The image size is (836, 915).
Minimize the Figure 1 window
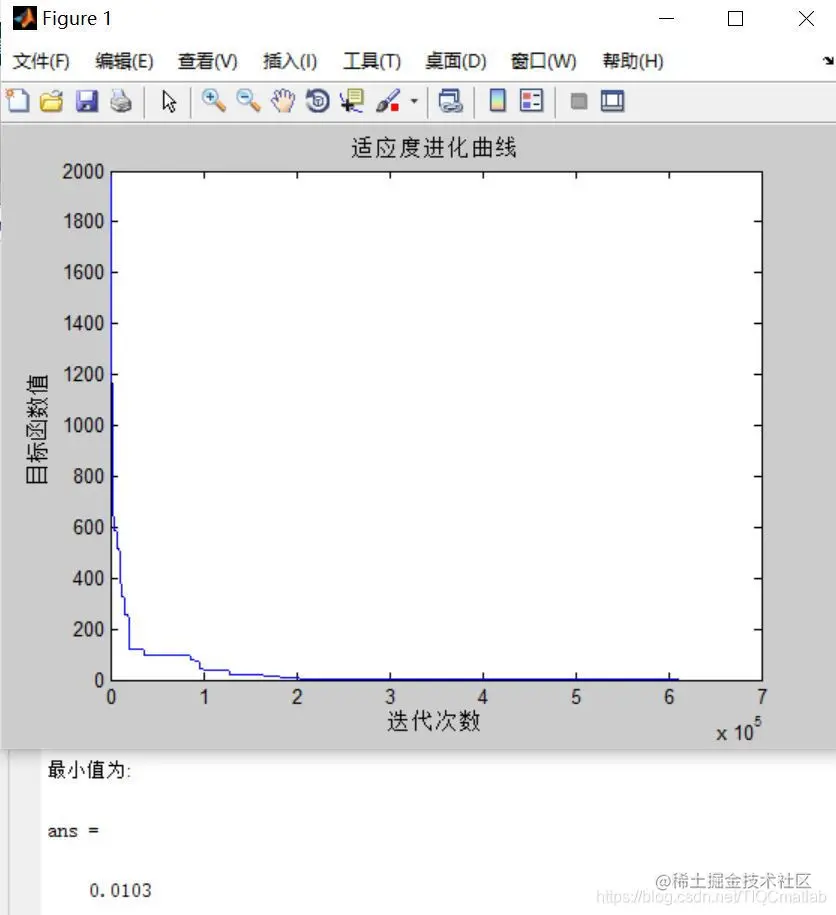666,19
